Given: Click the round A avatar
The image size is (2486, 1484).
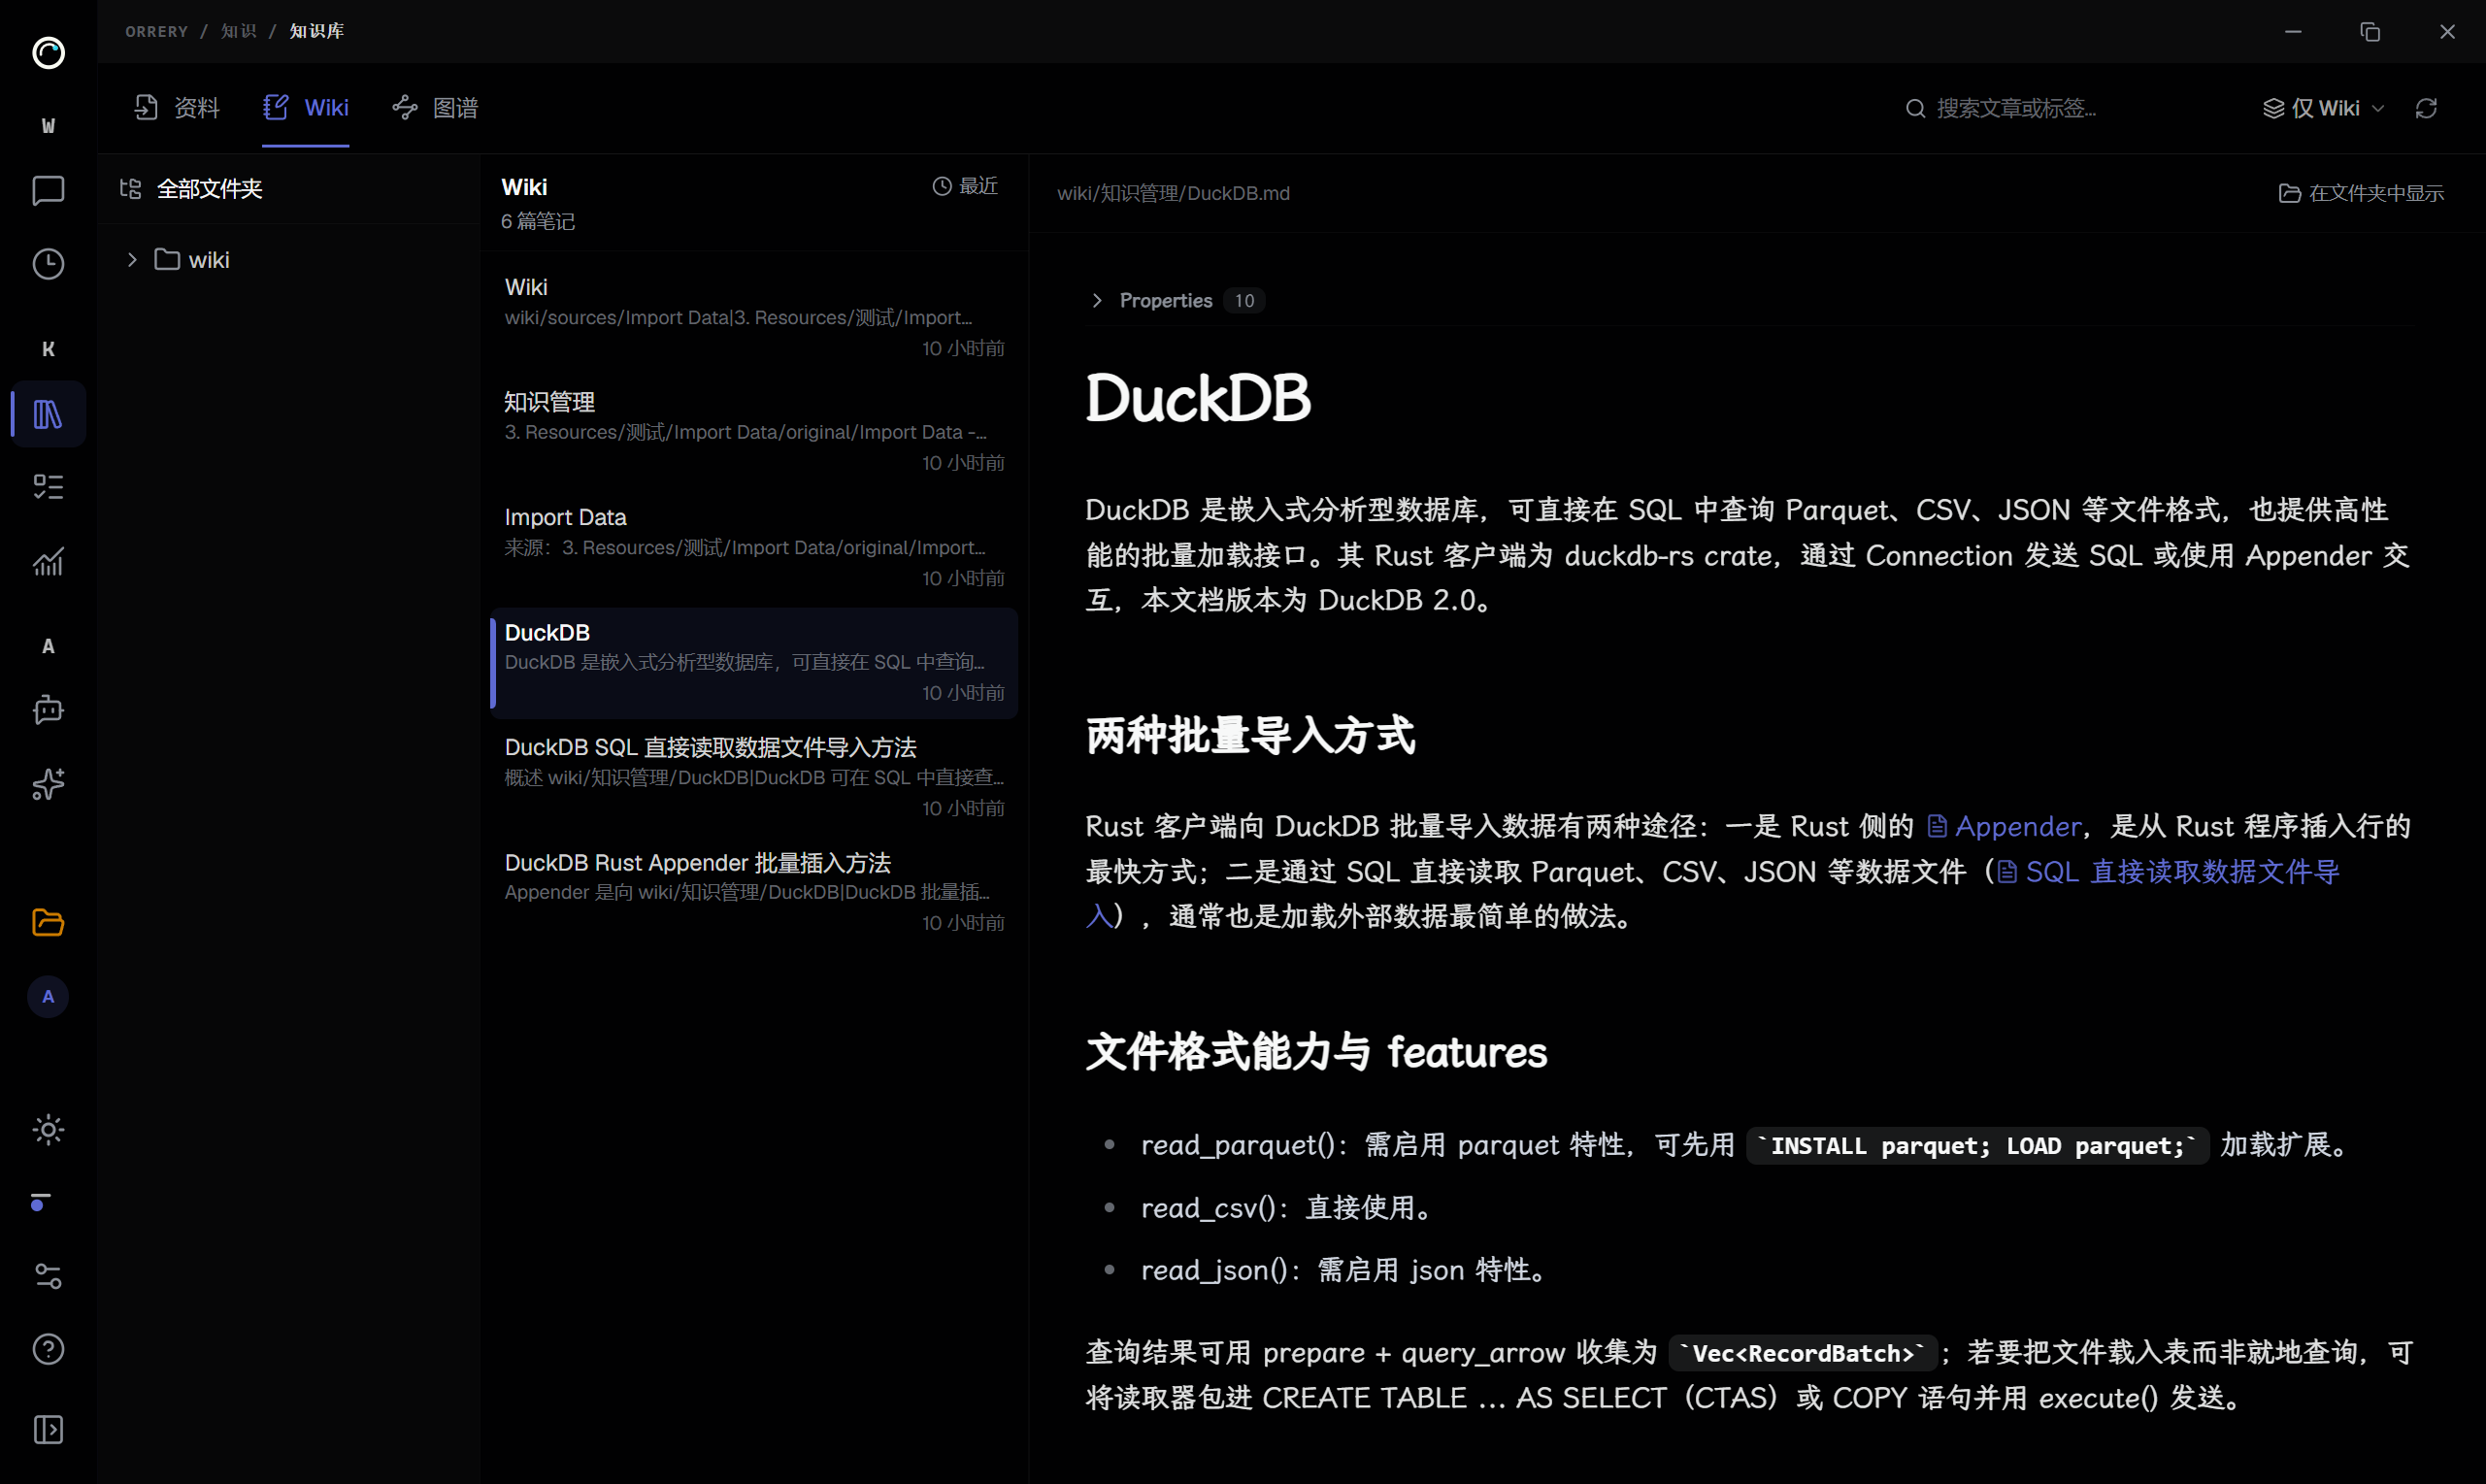Looking at the screenshot, I should [48, 997].
